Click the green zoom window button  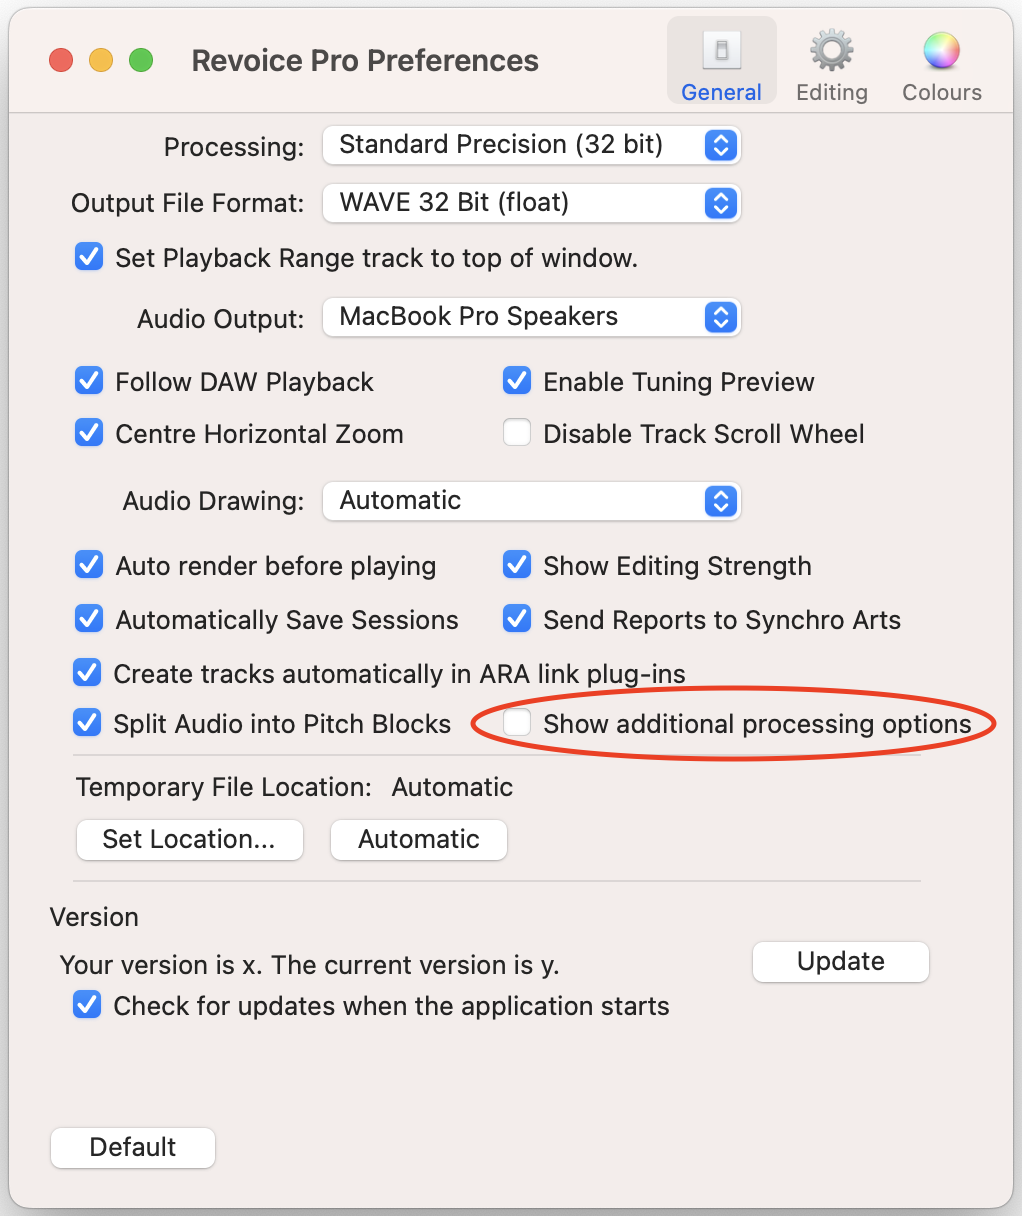[141, 60]
